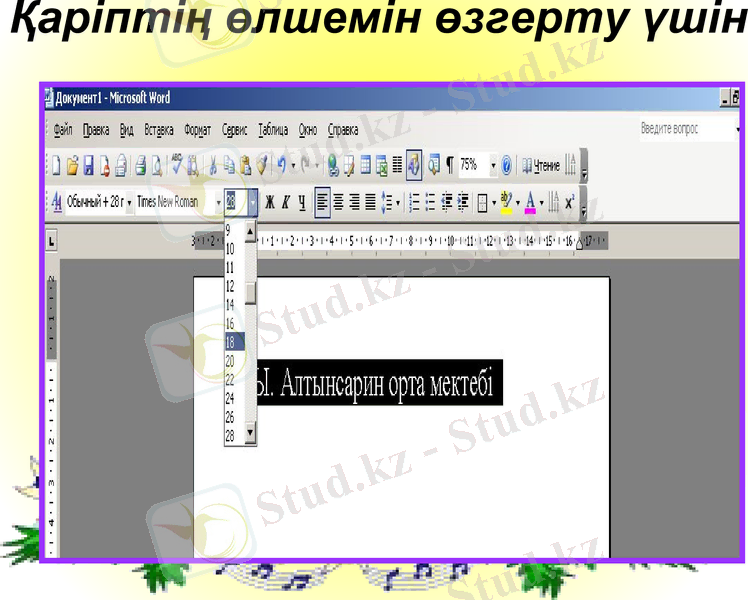This screenshot has width=748, height=600.
Task: Toggle italic К formatting
Action: pyautogui.click(x=286, y=203)
